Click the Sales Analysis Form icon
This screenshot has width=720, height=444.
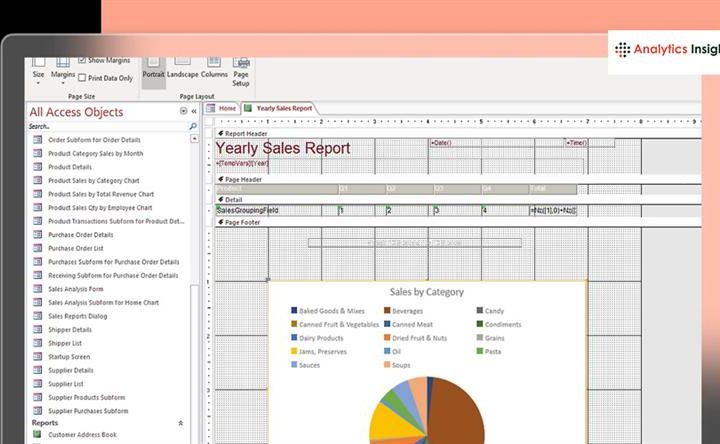click(x=38, y=289)
